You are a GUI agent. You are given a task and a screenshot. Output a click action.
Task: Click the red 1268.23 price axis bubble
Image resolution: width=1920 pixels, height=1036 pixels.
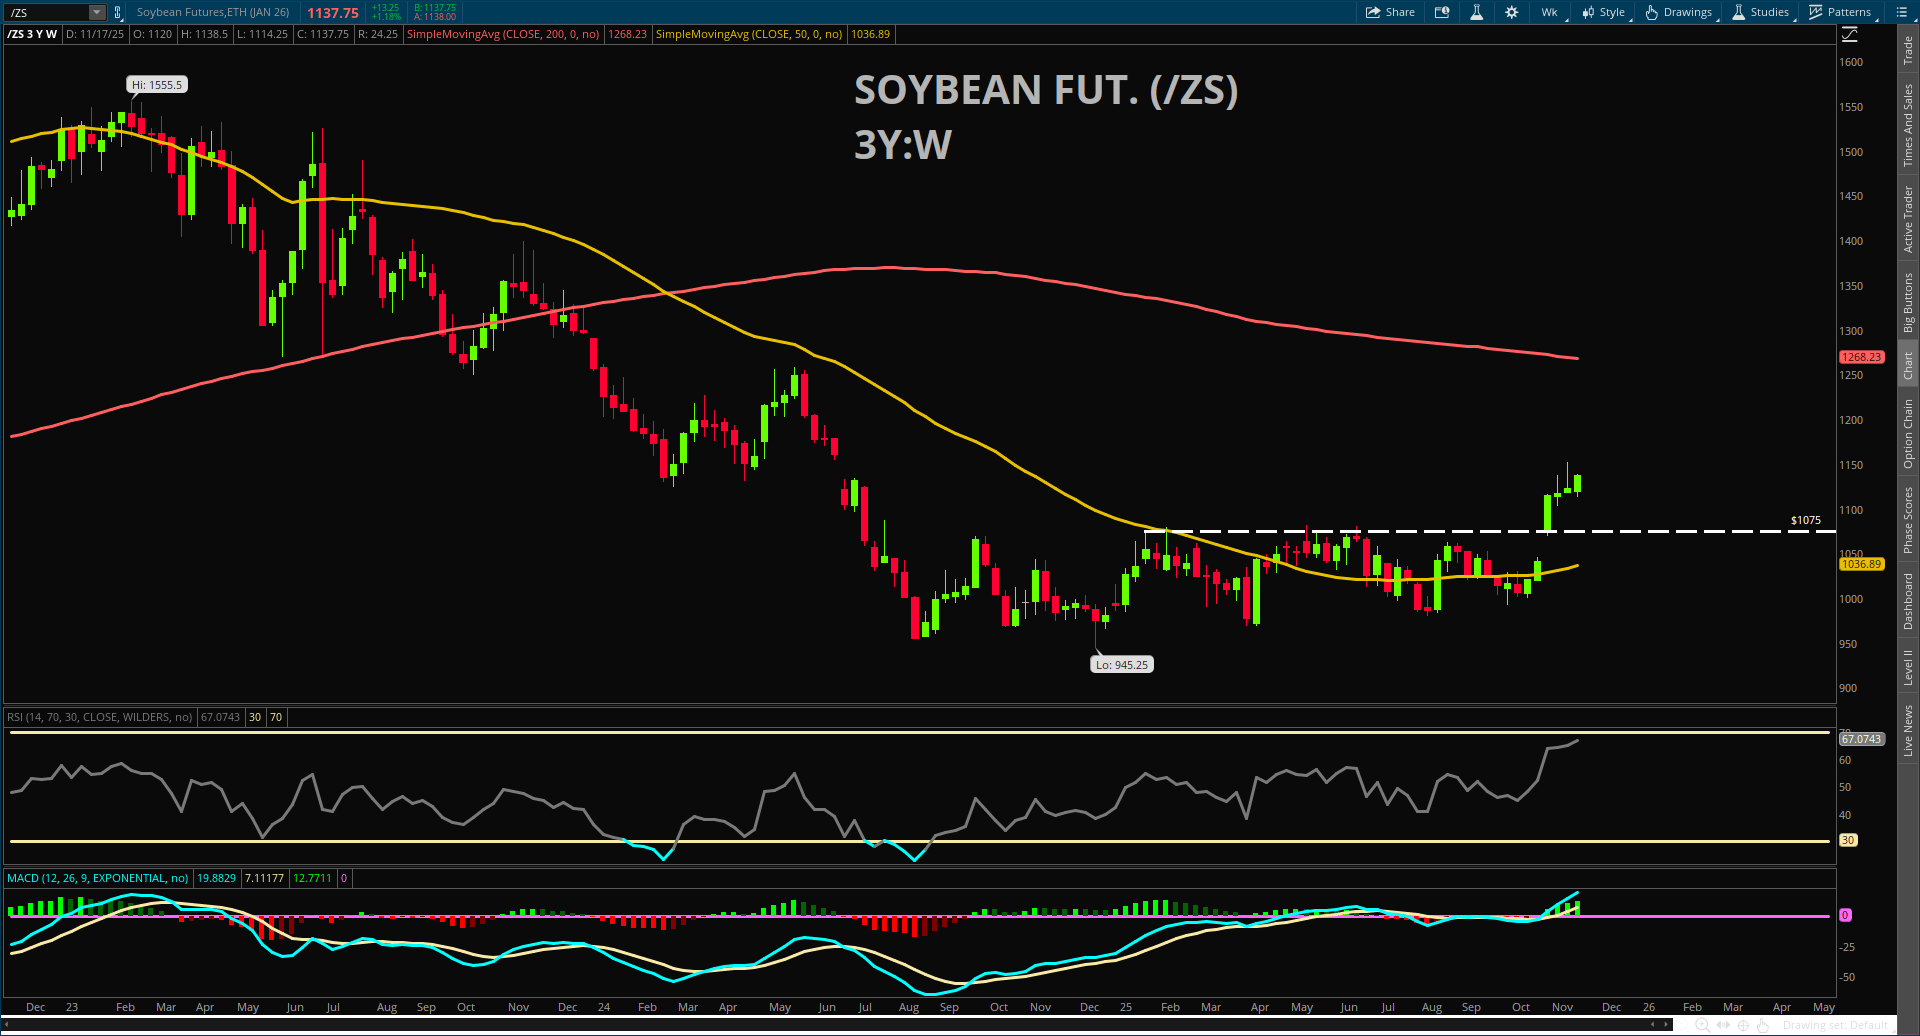tap(1861, 357)
